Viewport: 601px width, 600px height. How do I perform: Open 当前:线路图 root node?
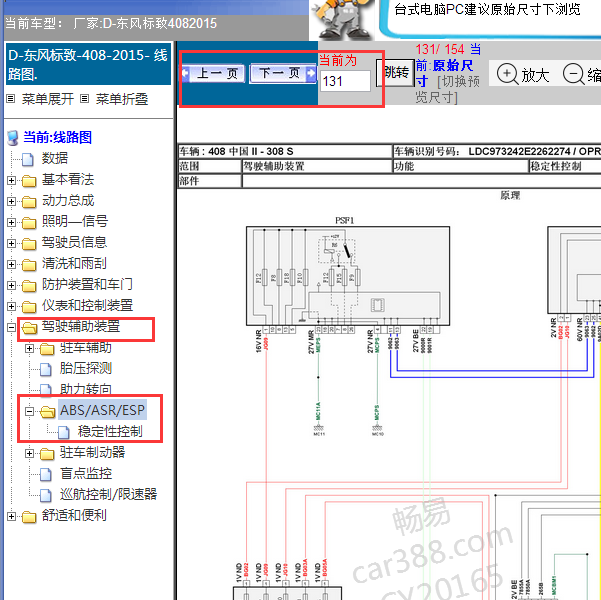tap(57, 137)
